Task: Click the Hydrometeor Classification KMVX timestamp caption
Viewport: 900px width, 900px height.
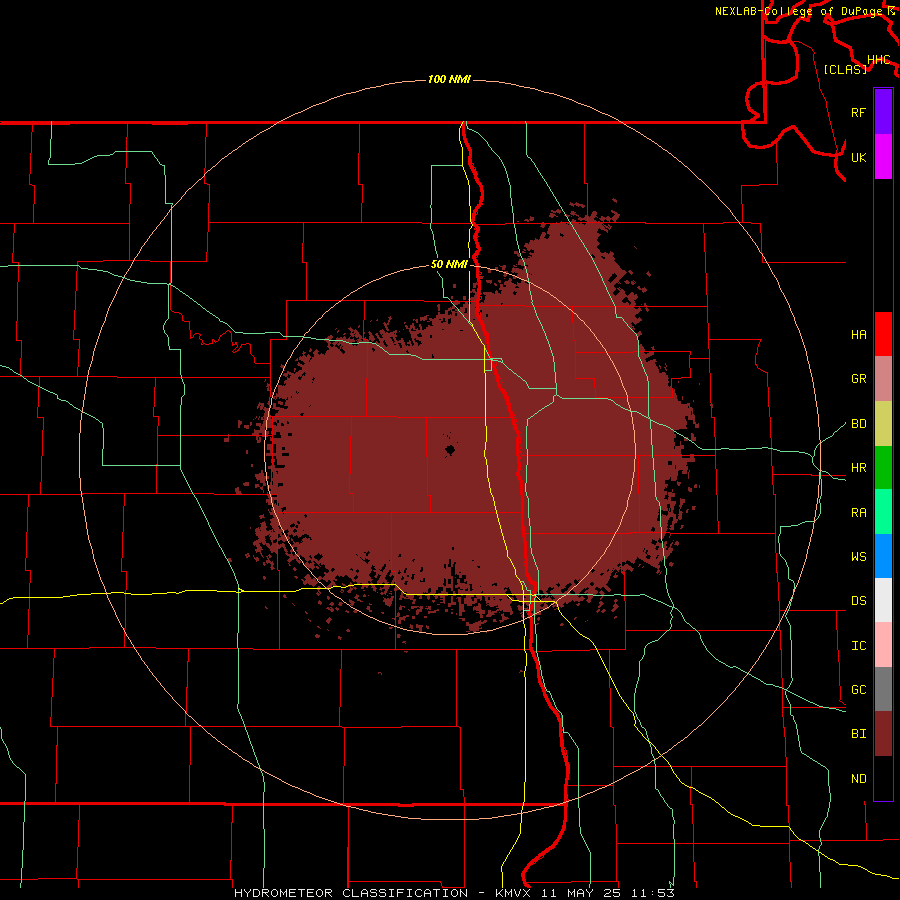Action: [x=454, y=893]
